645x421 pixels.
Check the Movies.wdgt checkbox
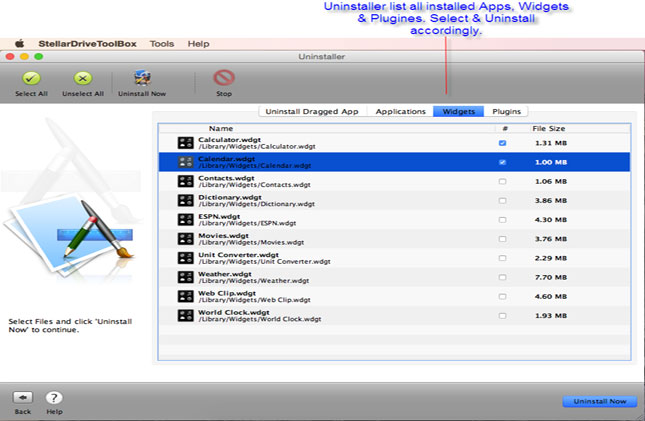[x=502, y=239]
